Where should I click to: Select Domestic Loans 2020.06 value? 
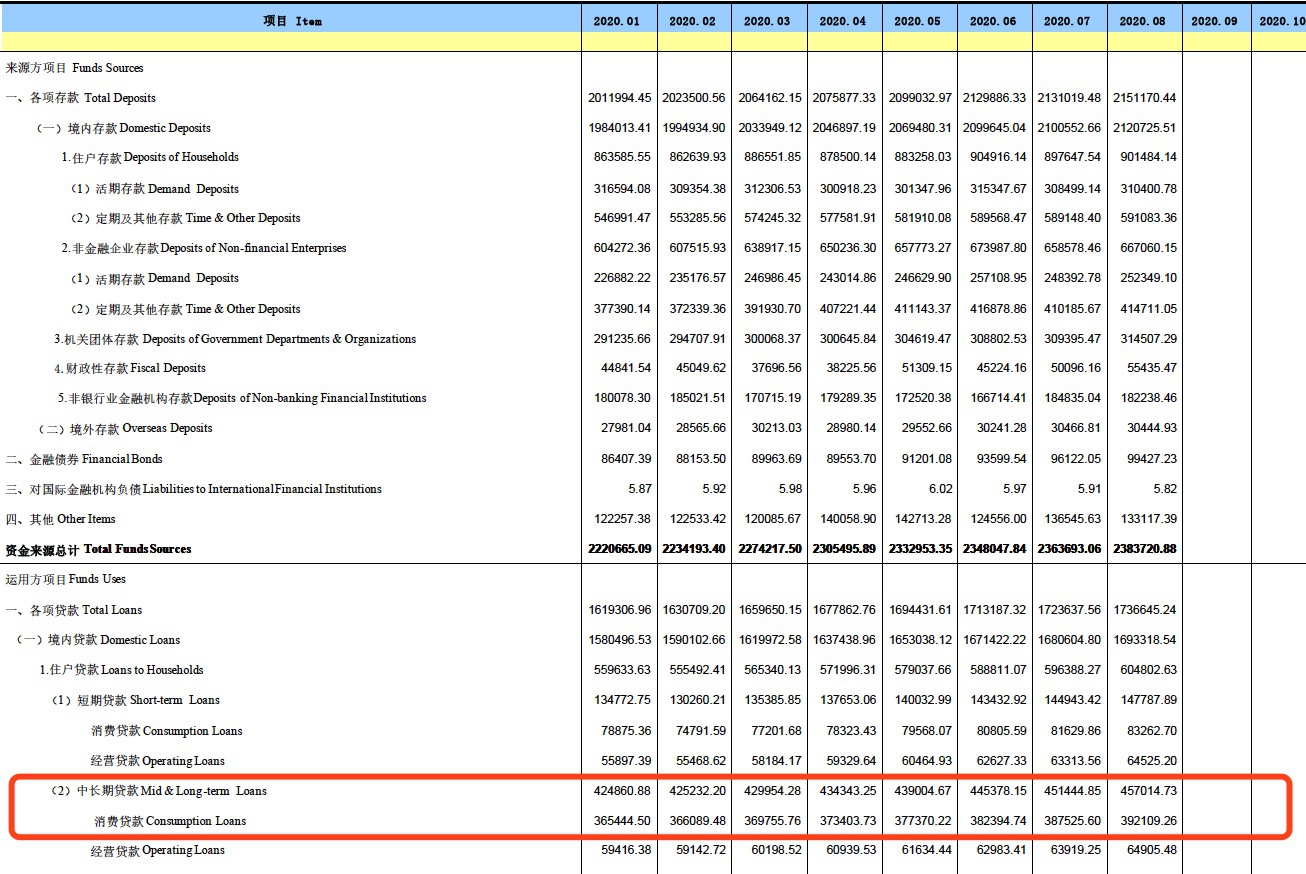tap(994, 640)
